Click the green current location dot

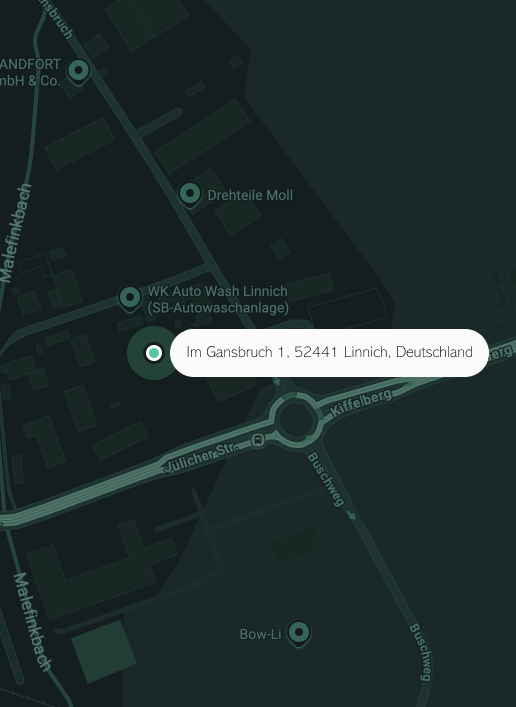[154, 353]
